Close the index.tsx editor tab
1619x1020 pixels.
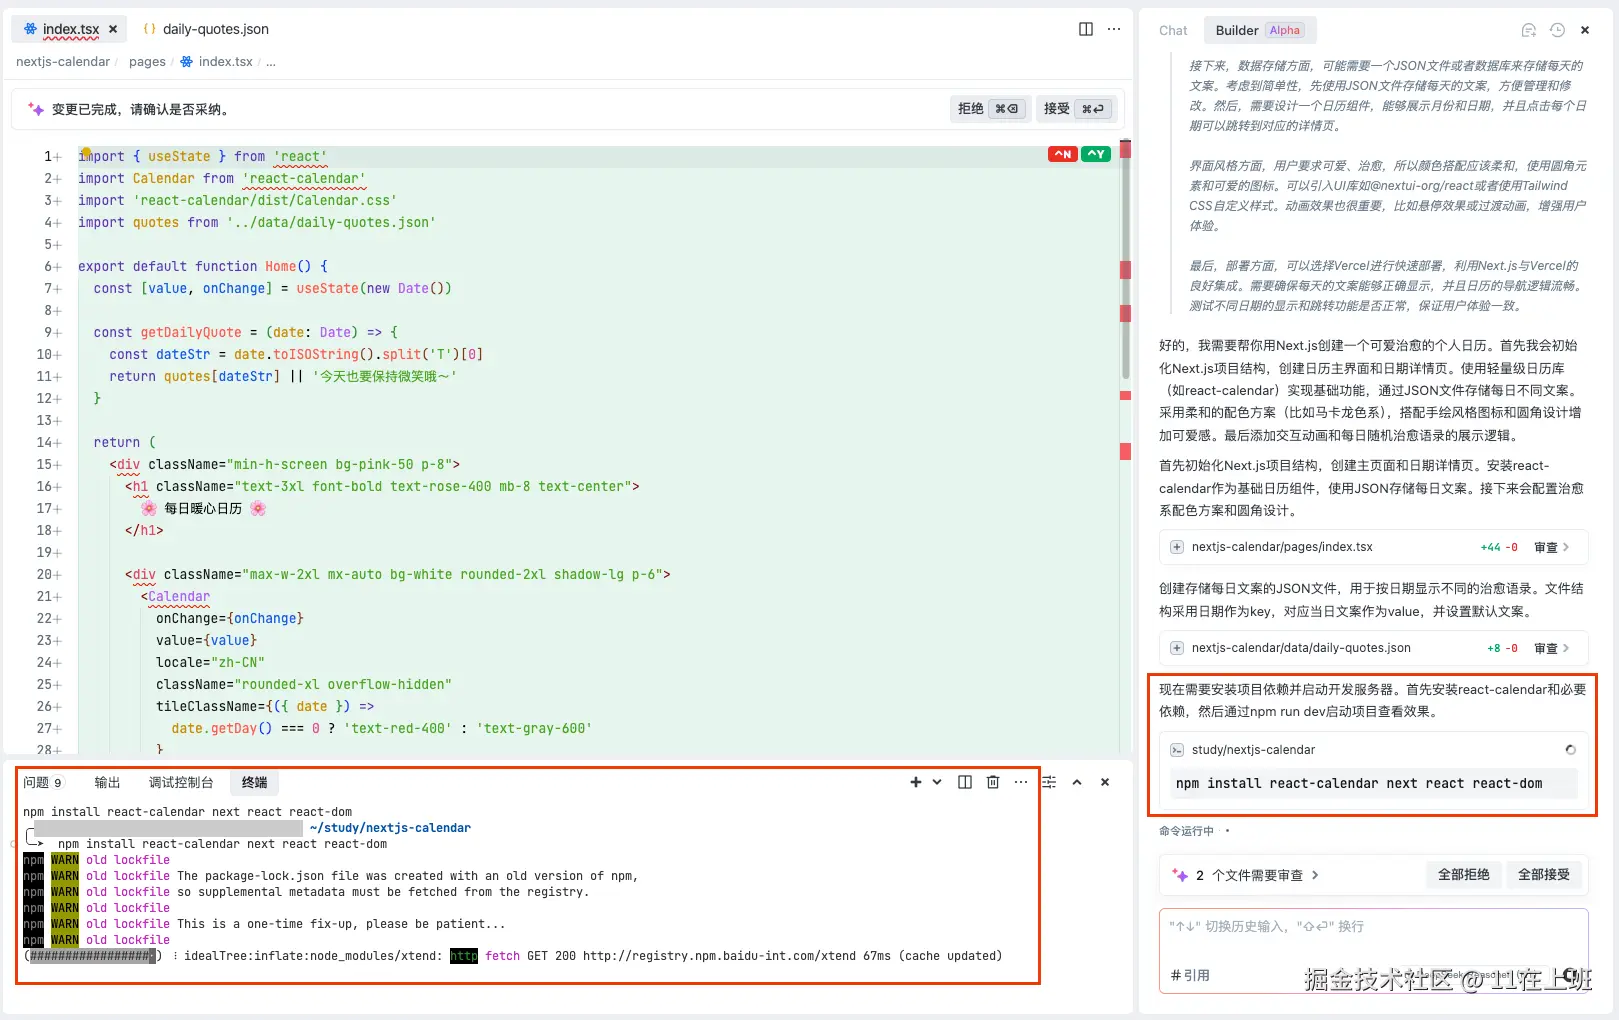[x=113, y=29]
